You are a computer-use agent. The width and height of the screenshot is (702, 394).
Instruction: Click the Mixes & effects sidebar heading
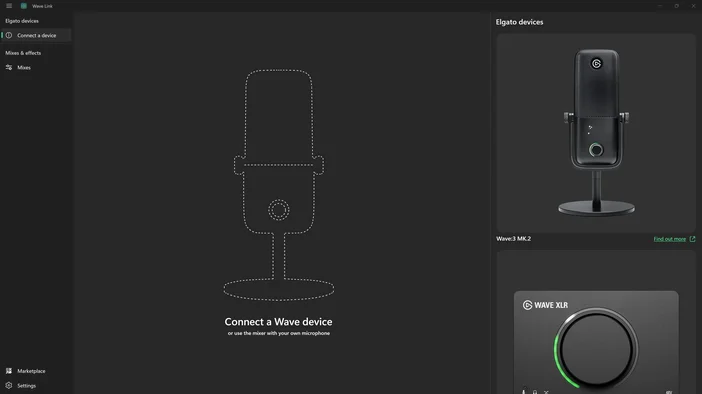23,53
